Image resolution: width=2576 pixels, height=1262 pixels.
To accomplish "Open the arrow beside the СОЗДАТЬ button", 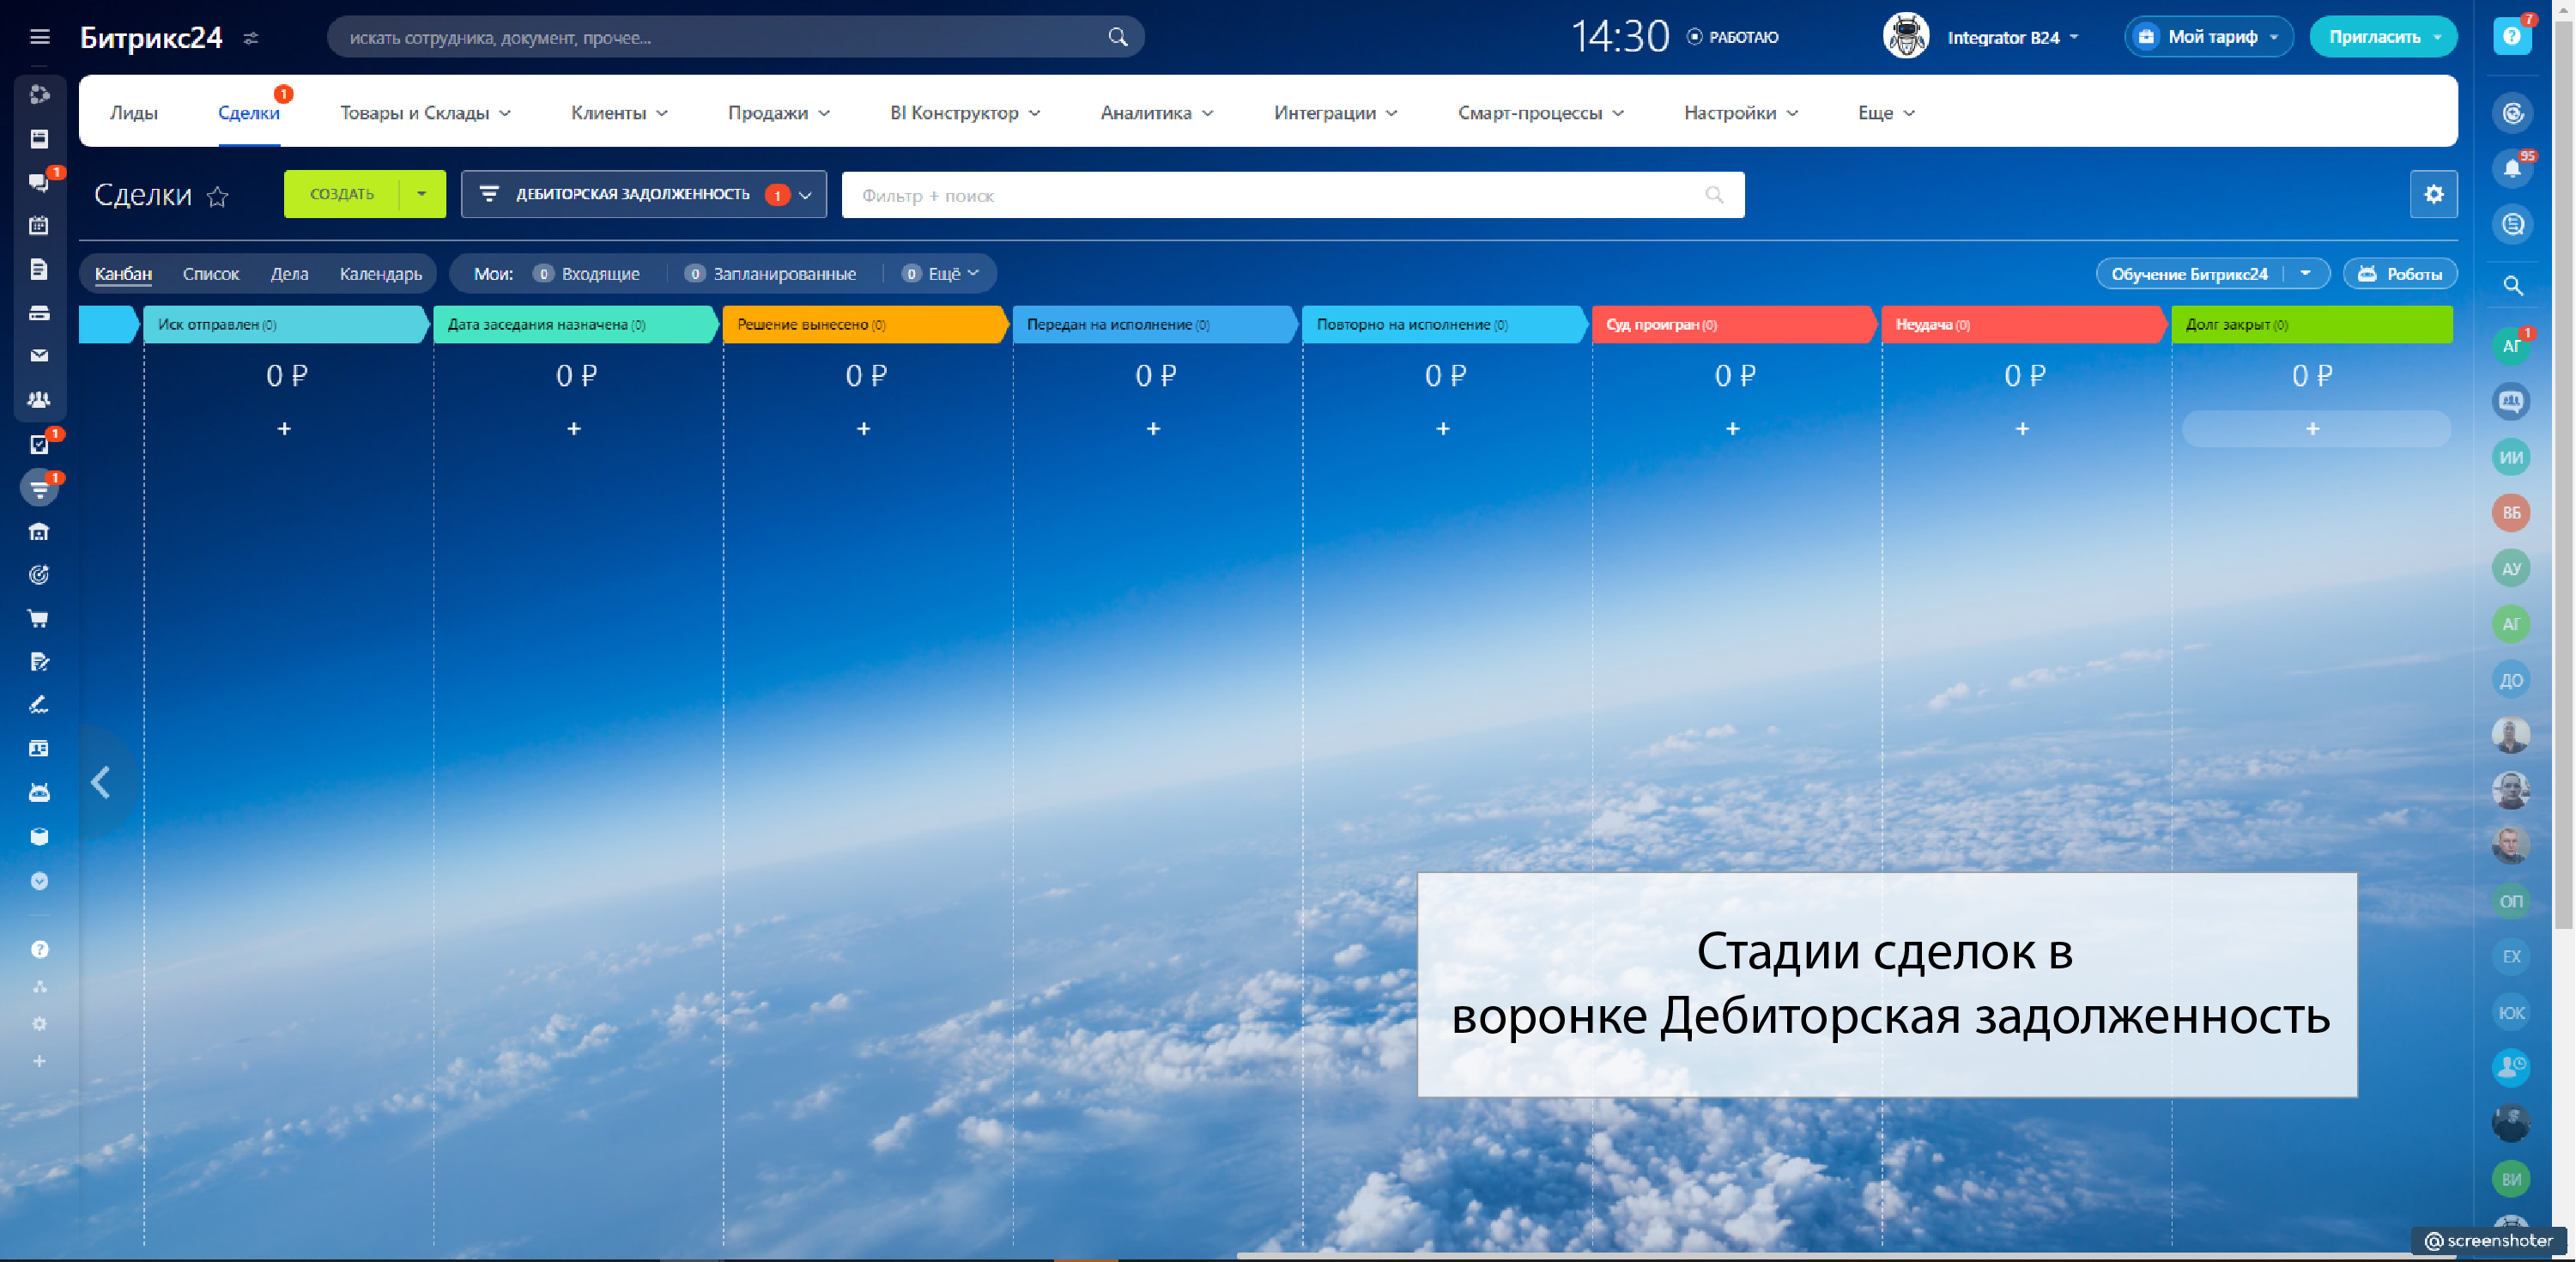I will click(422, 194).
